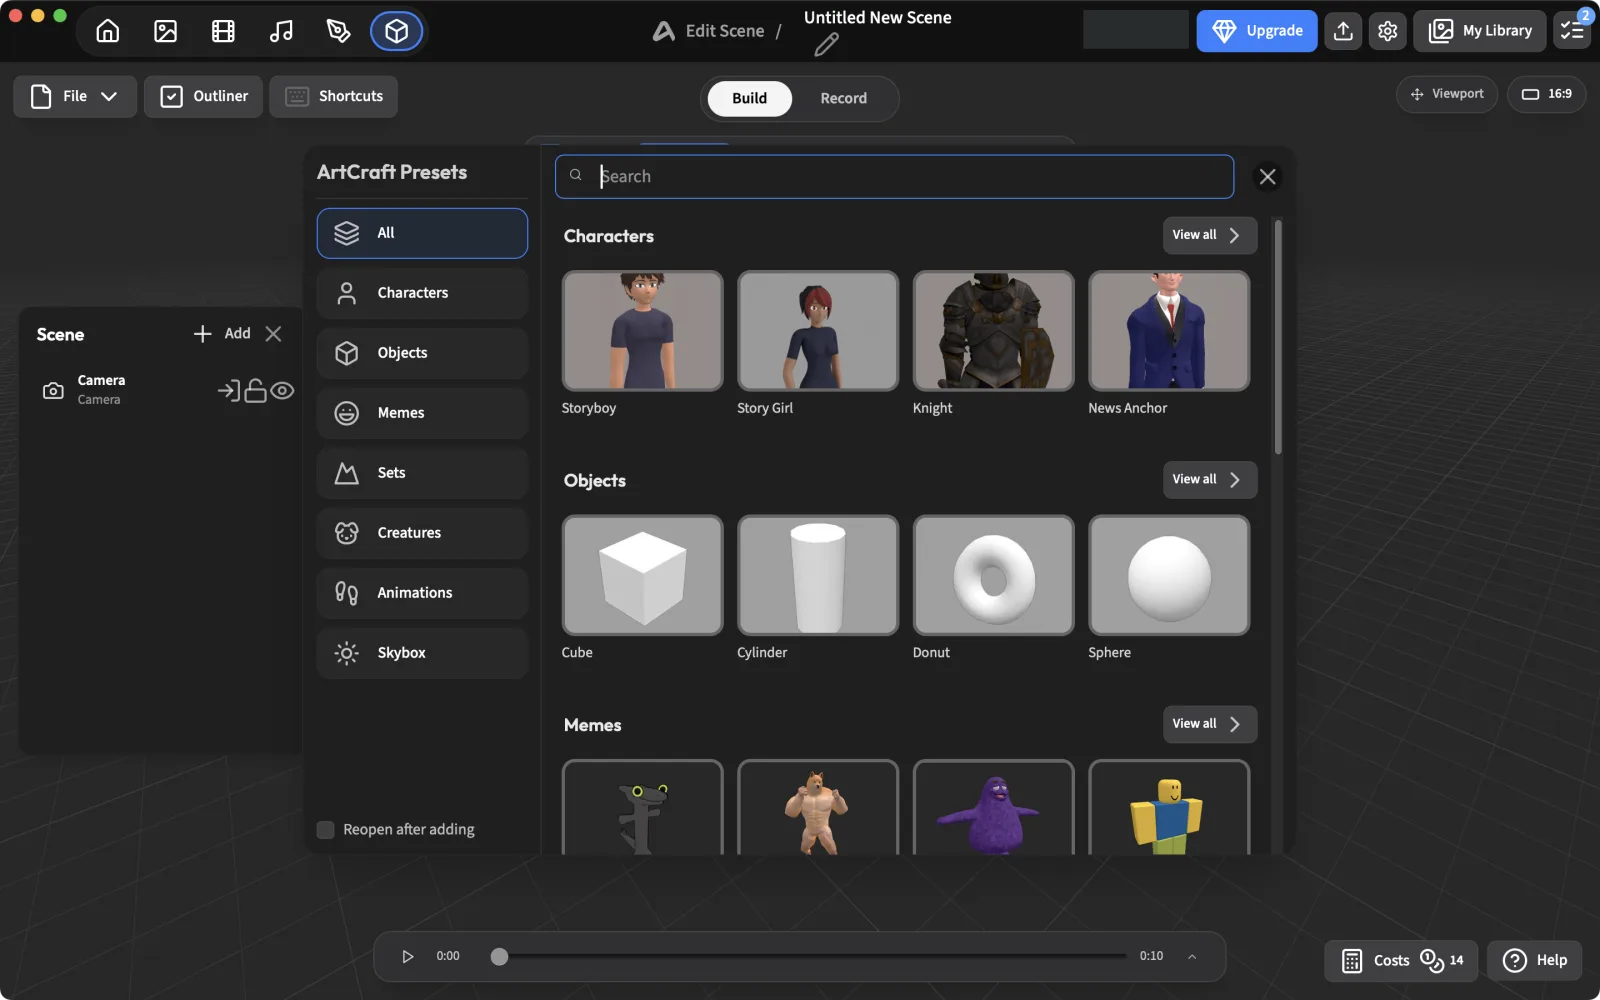Open the video film-strip icon

223,31
